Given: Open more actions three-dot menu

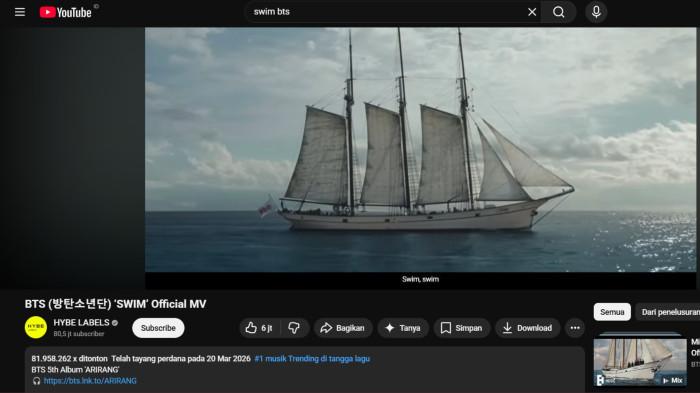Looking at the screenshot, I should point(575,328).
